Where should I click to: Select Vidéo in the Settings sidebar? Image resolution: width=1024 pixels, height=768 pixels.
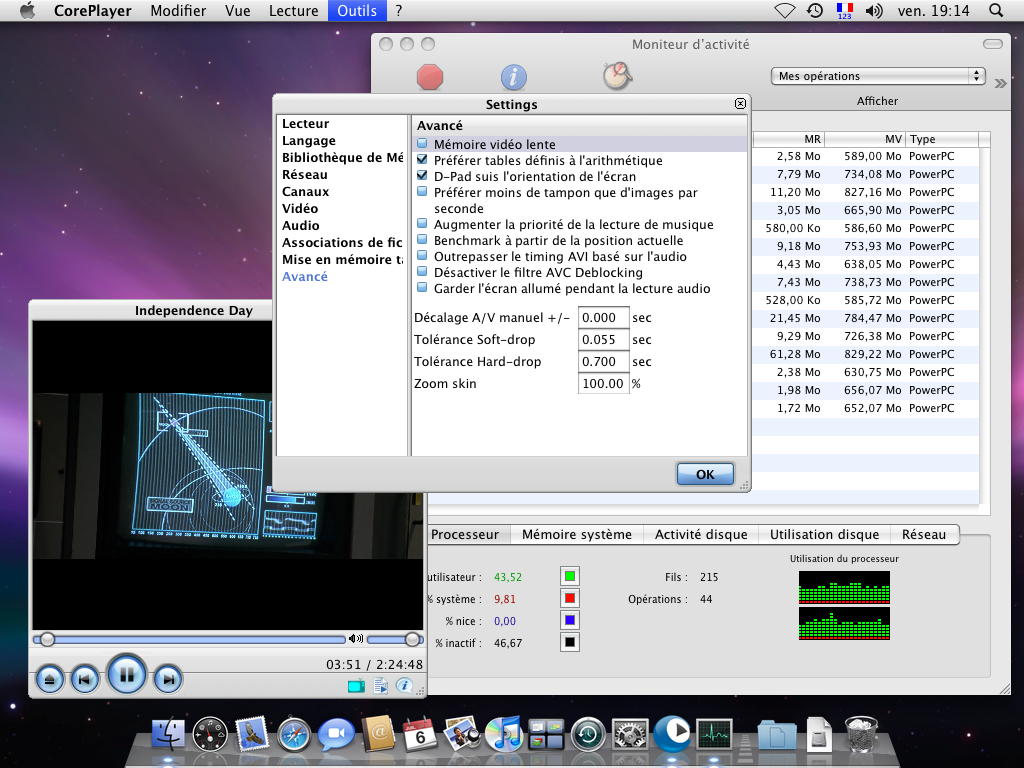coord(300,208)
